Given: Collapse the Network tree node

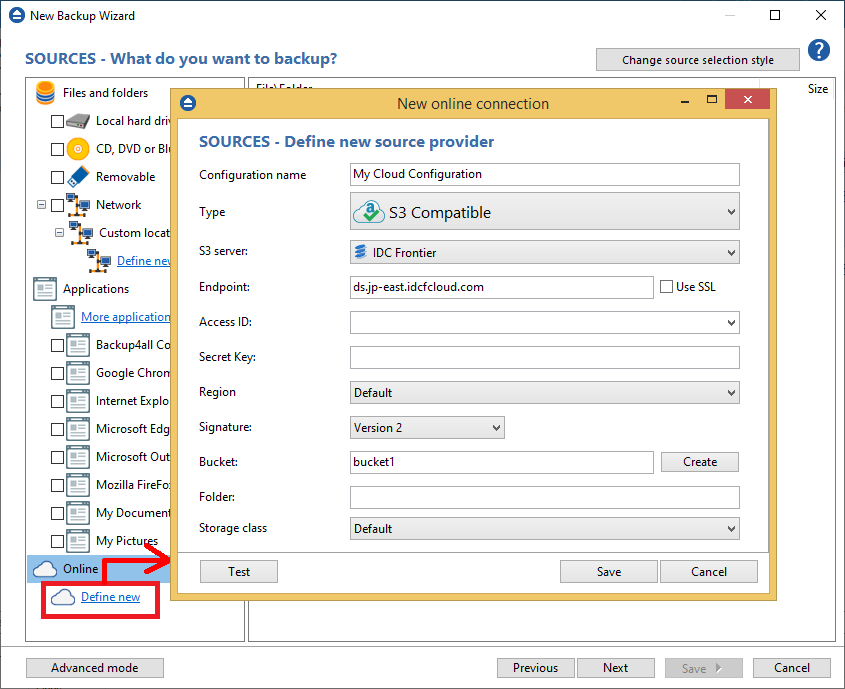Looking at the screenshot, I should click(41, 205).
